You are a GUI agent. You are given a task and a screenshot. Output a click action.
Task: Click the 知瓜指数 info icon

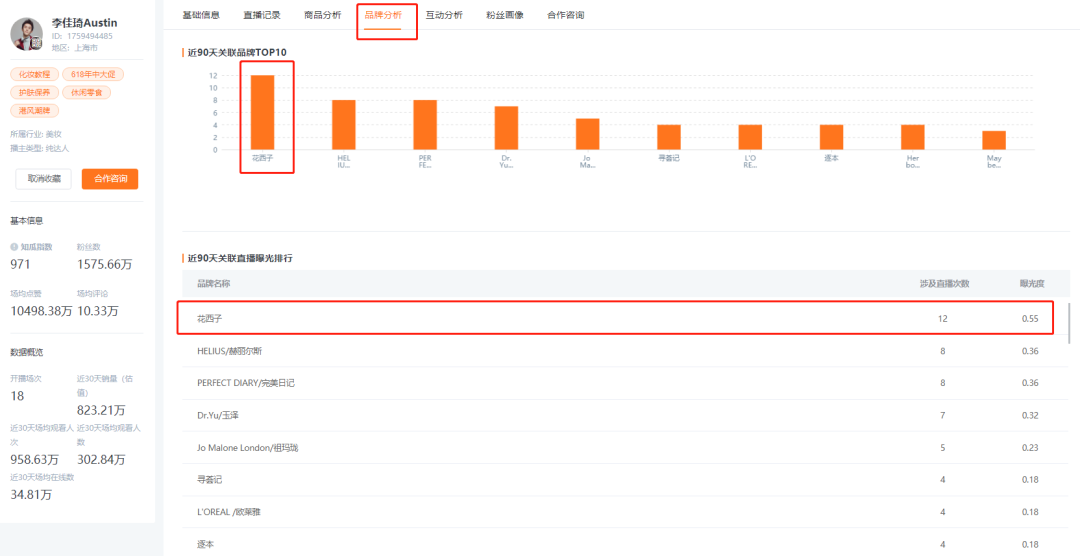(14, 247)
